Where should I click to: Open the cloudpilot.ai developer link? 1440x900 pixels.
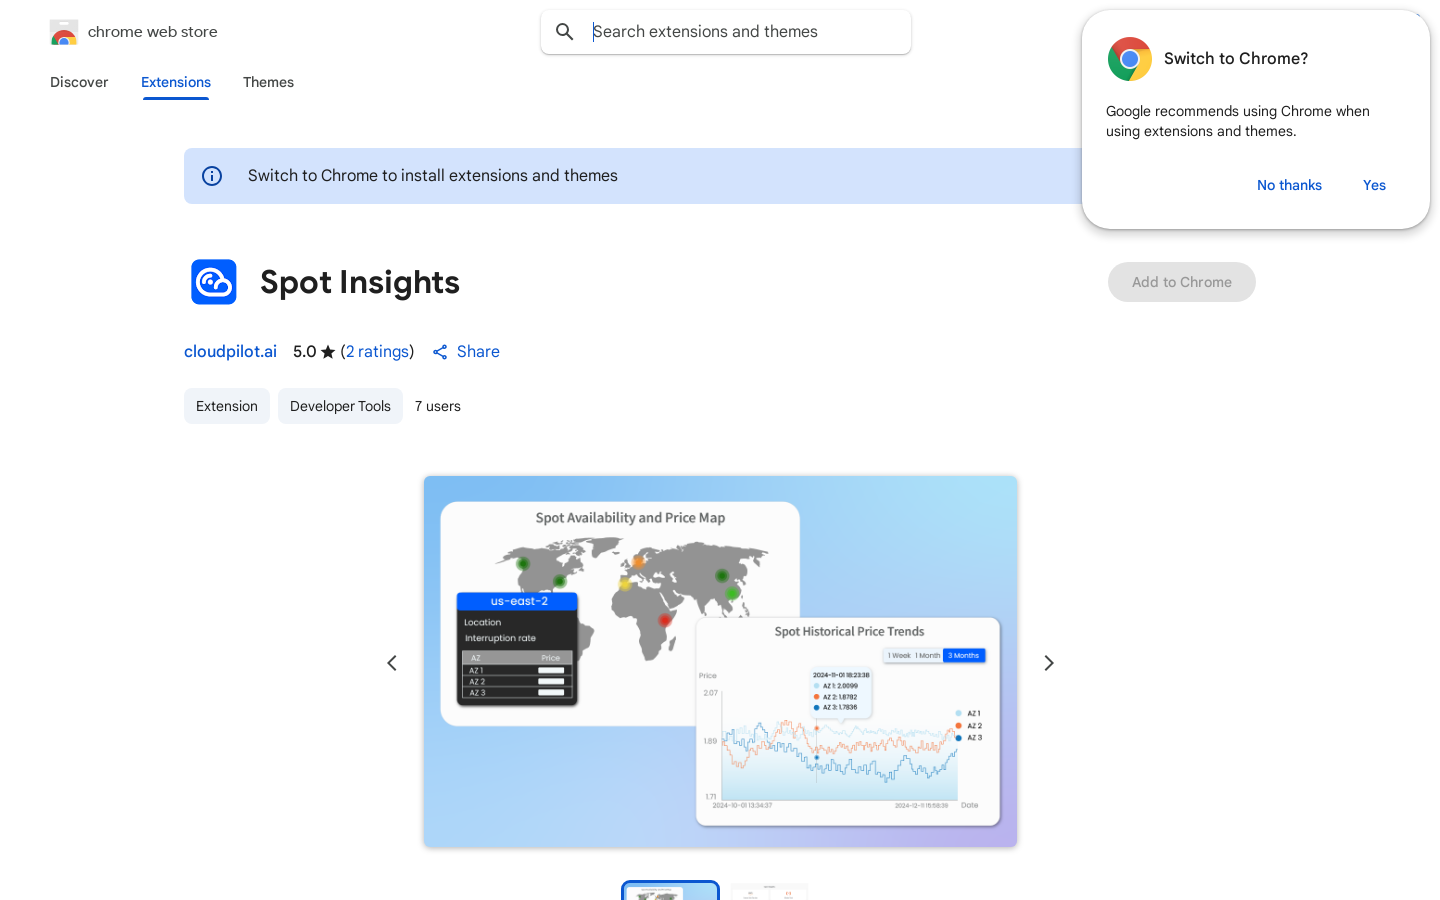point(230,351)
